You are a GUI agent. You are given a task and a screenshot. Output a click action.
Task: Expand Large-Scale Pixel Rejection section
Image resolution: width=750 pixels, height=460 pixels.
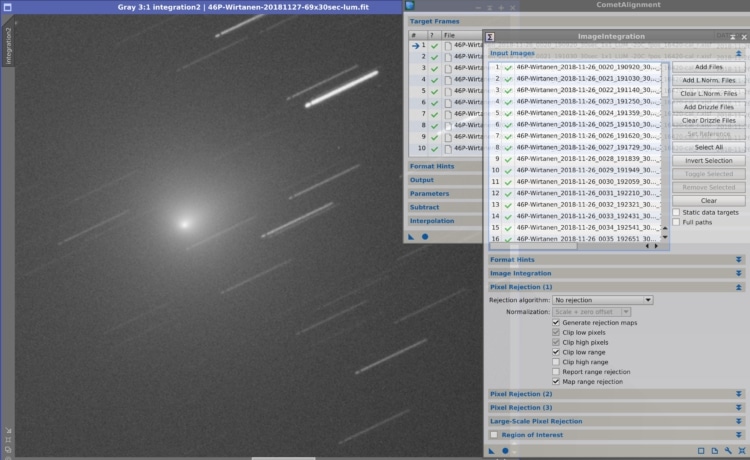[x=739, y=421]
